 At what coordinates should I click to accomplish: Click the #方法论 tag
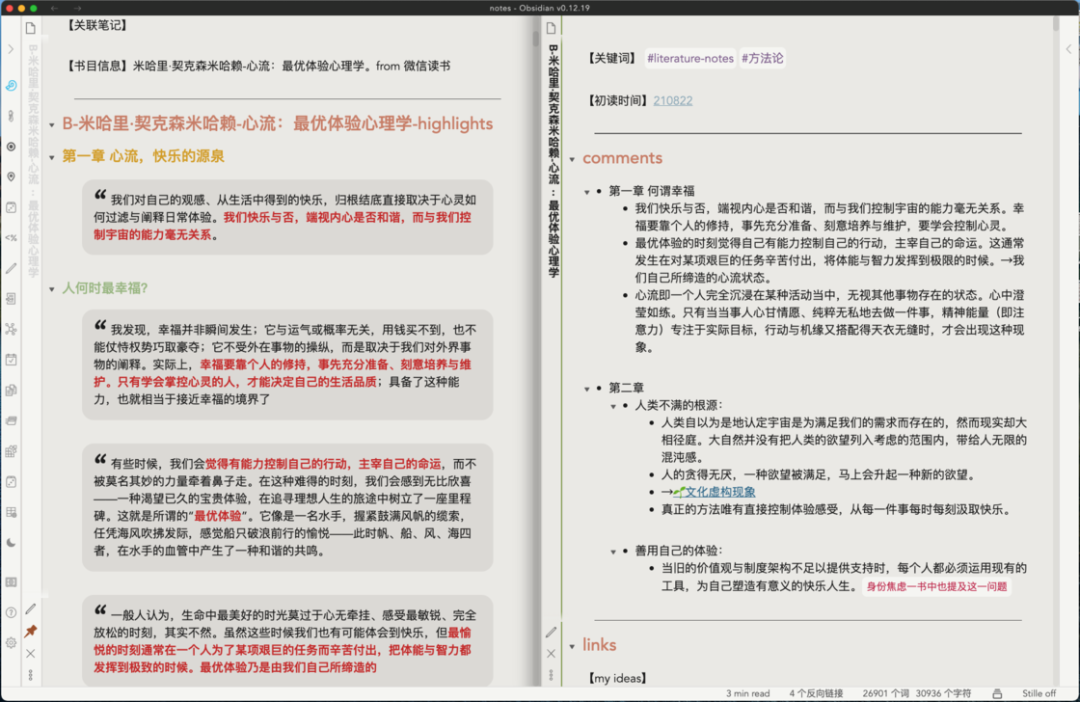tap(762, 59)
